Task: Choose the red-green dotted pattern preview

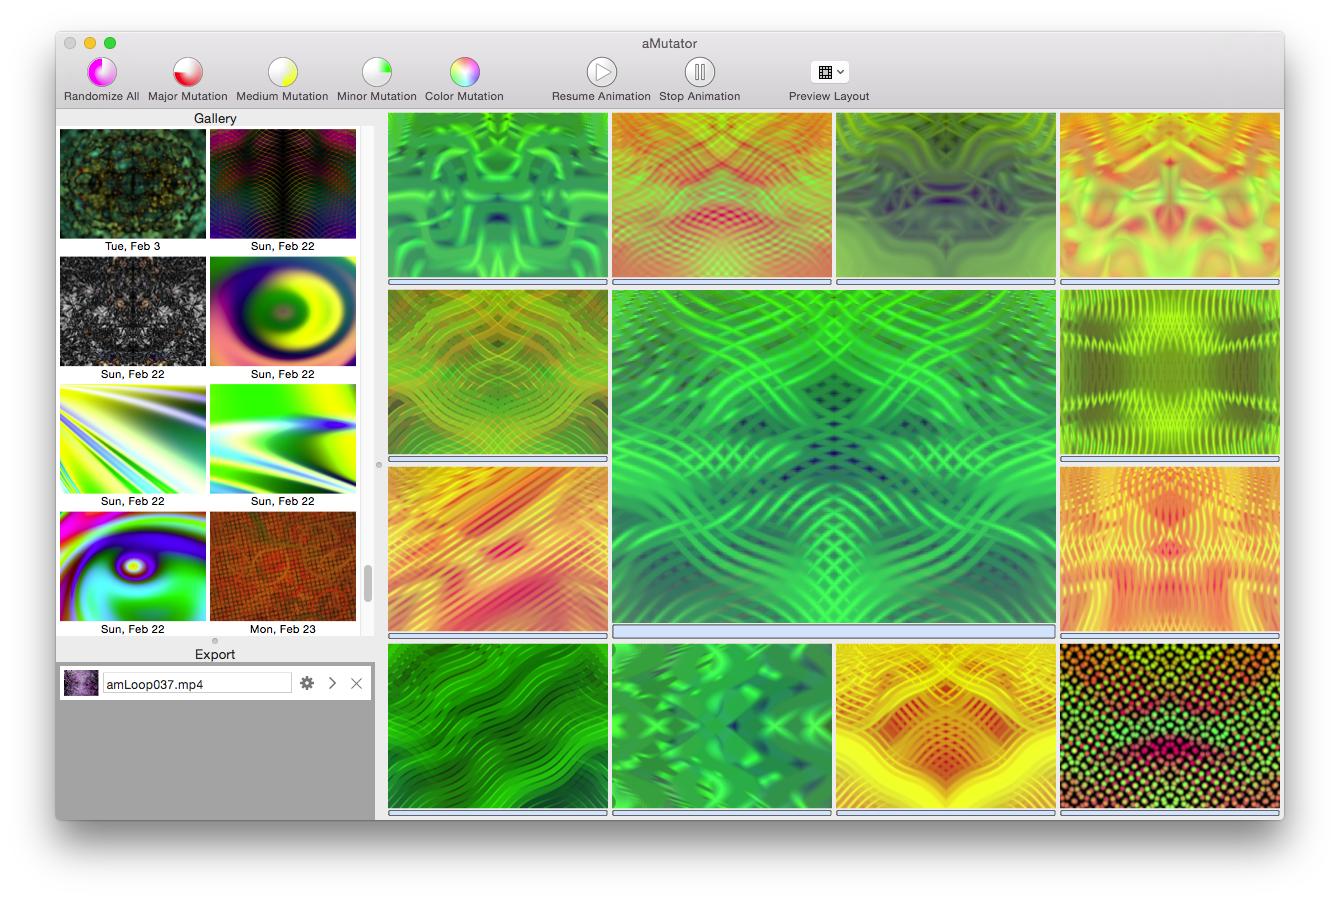Action: point(1169,725)
